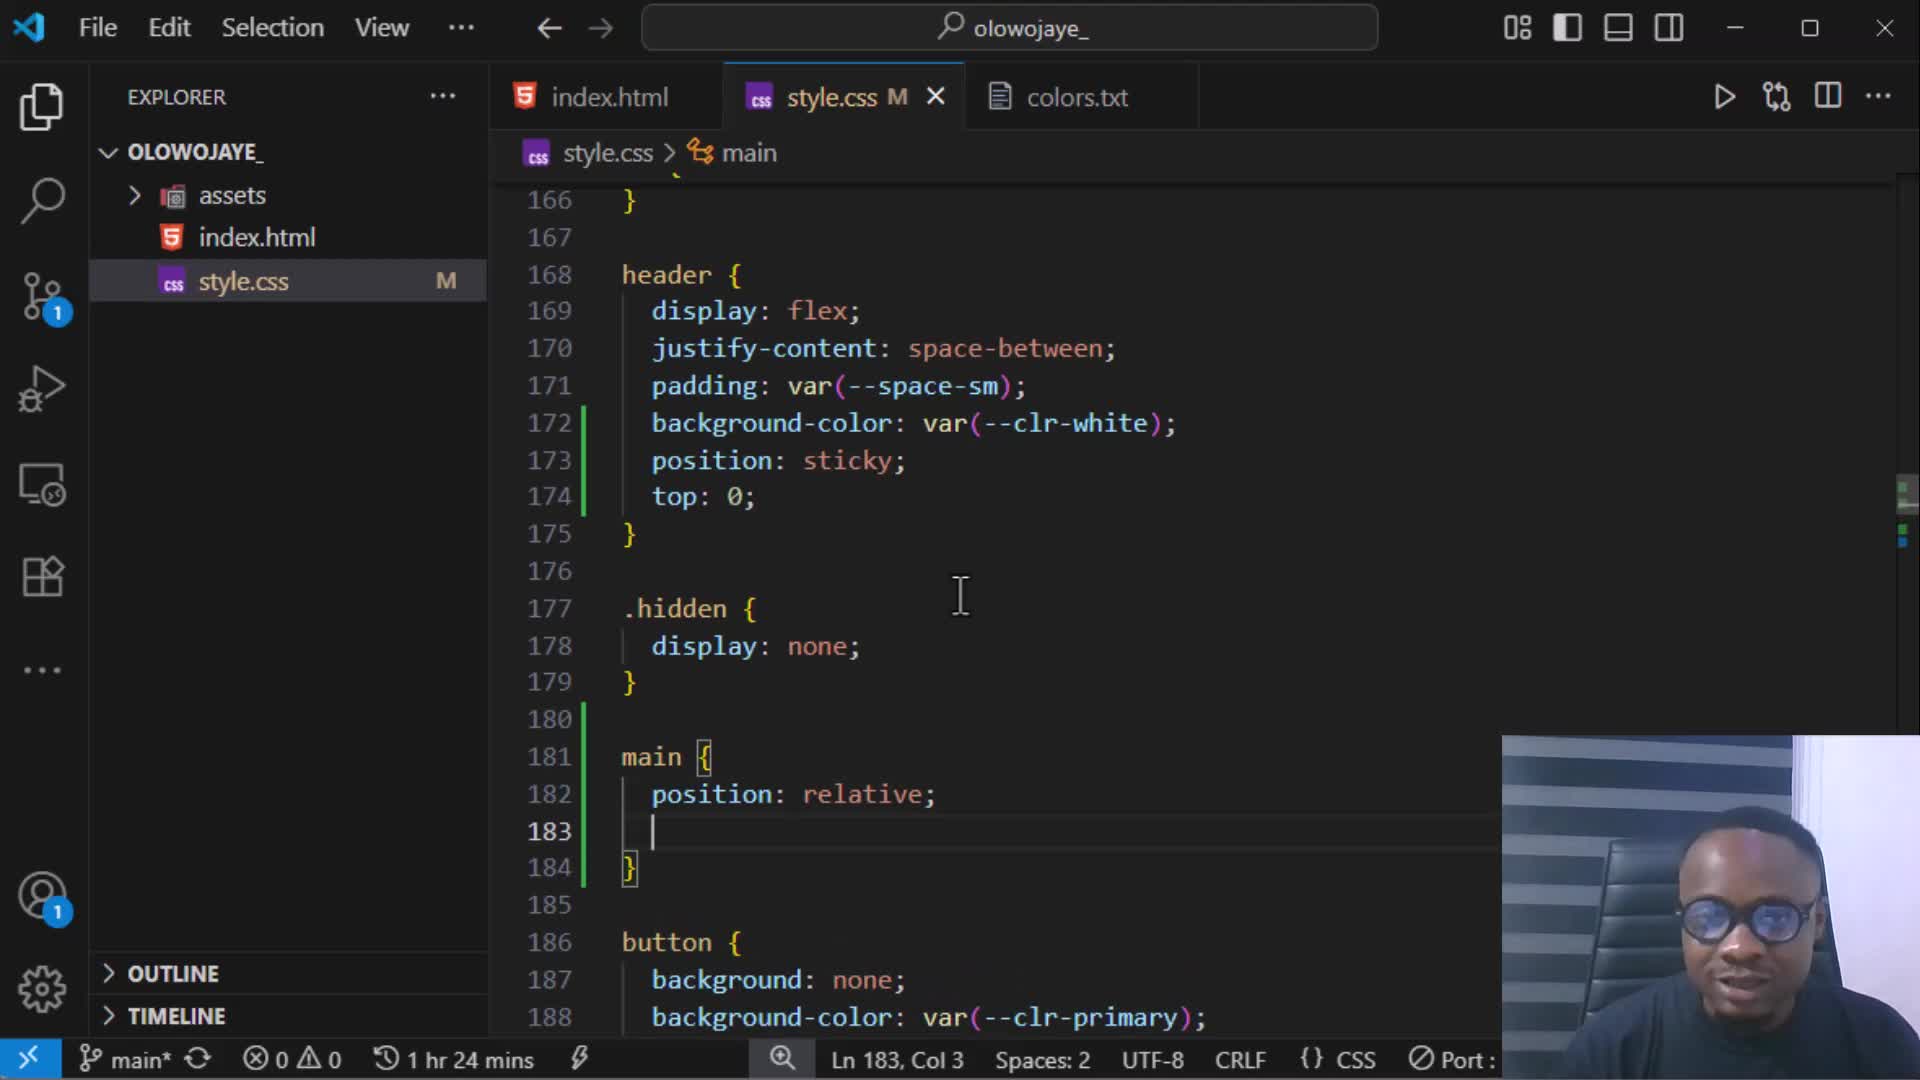Open errors and warnings count in status bar
This screenshot has height=1080, width=1920.
point(292,1059)
